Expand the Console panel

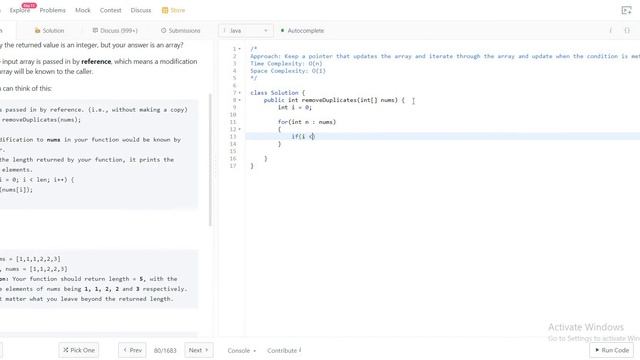(242, 351)
